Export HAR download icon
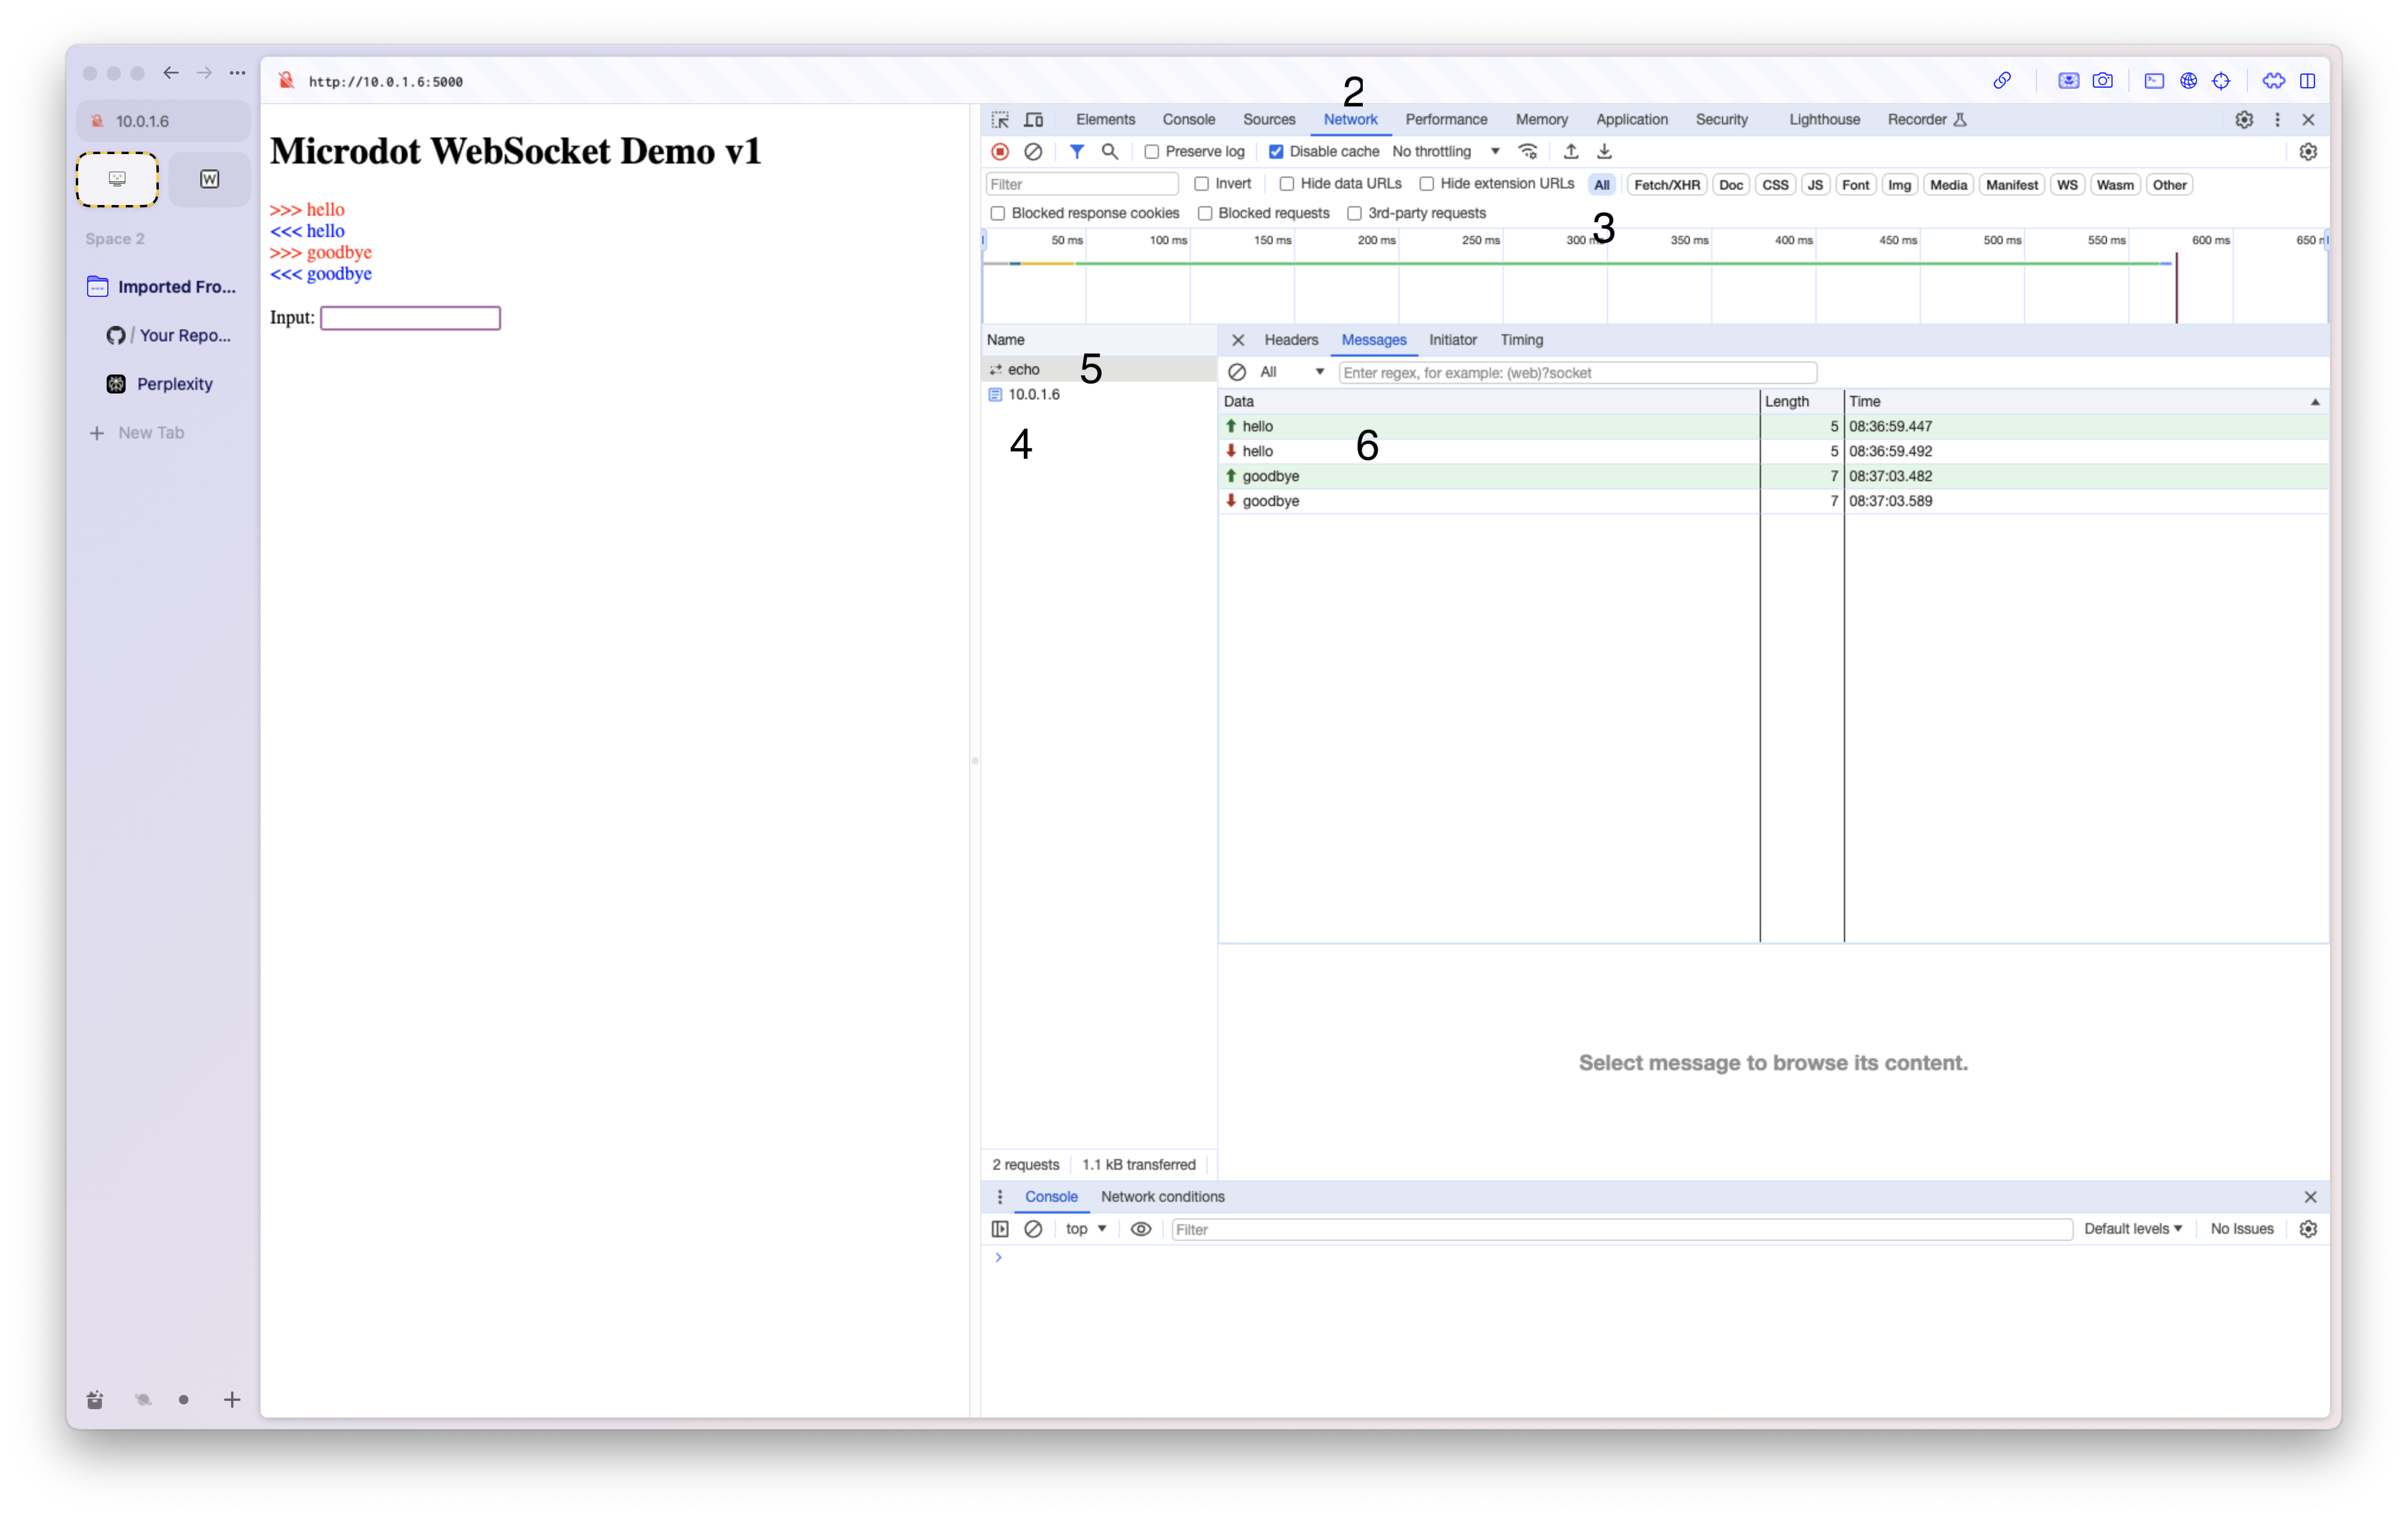The image size is (2408, 1517). point(1604,152)
